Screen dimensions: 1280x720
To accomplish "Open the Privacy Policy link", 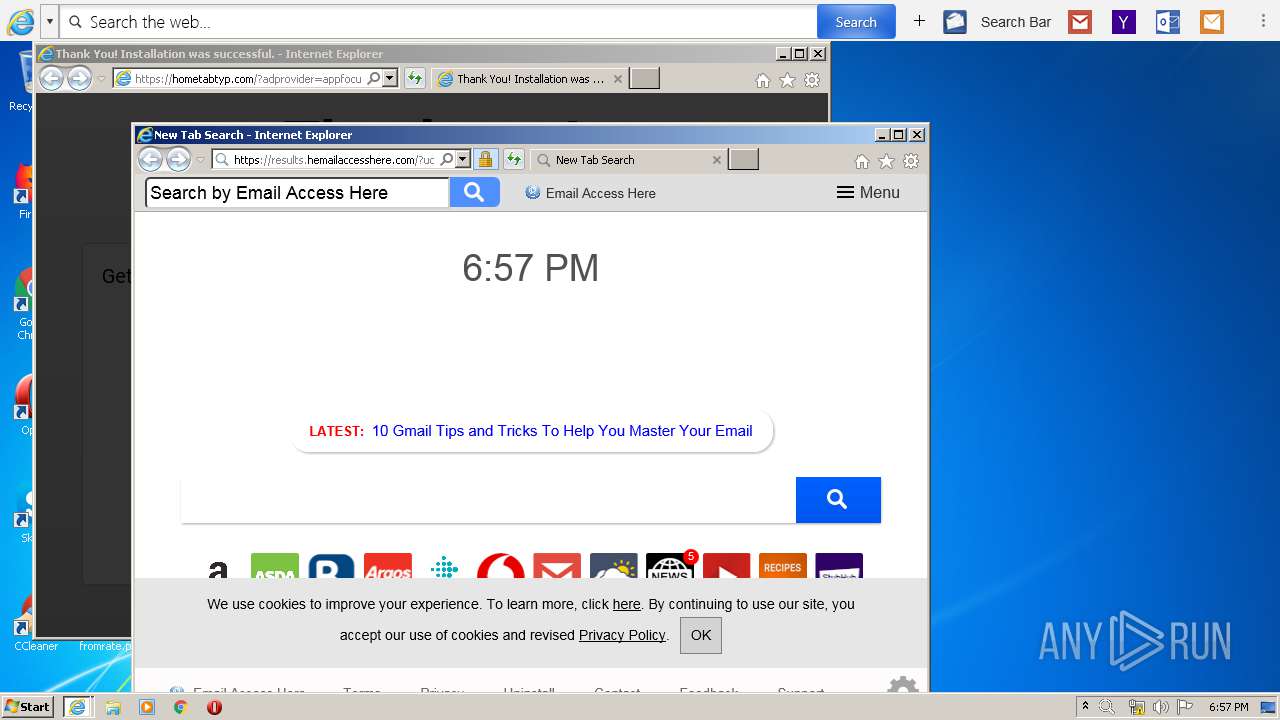I will point(622,635).
